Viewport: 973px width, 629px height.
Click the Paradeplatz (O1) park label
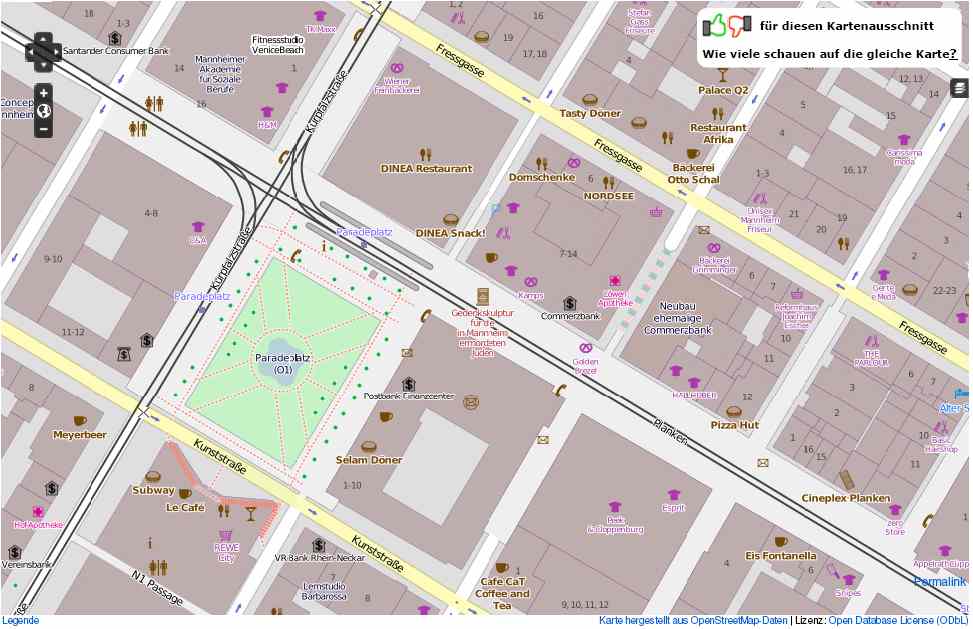click(283, 364)
